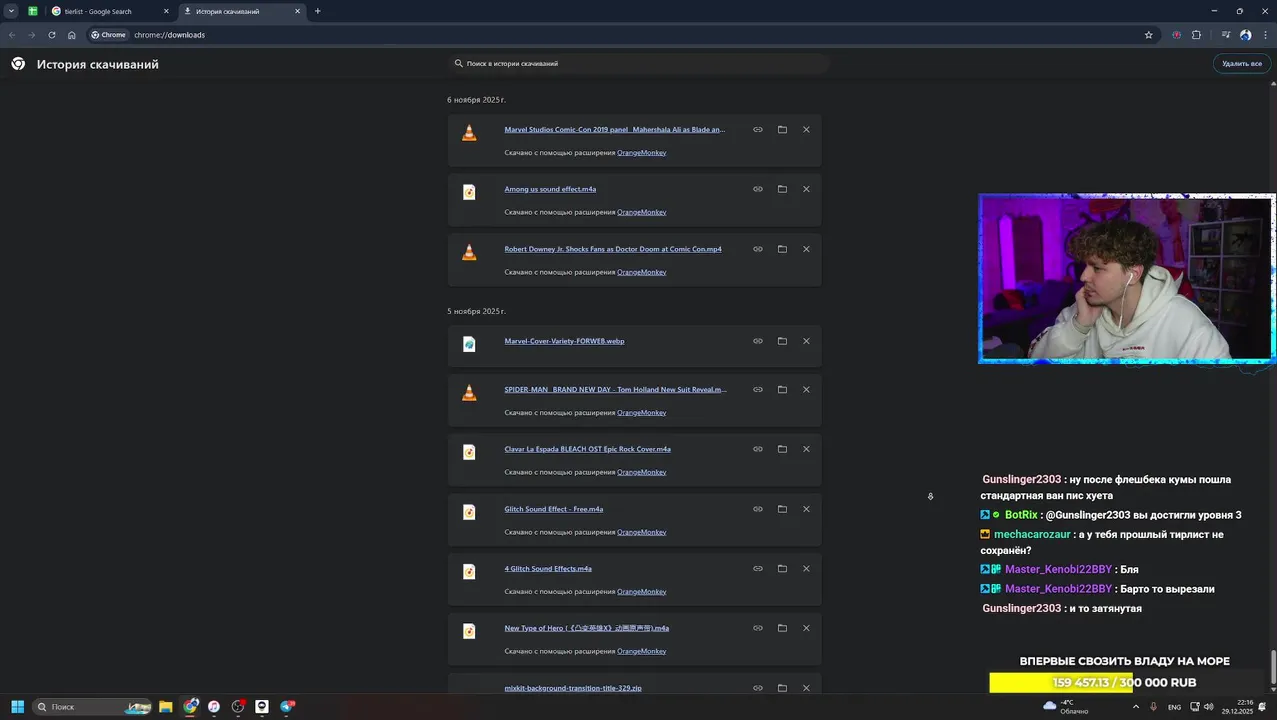Remove Glitch Sound Effect - Free.m4a entry

tap(806, 509)
